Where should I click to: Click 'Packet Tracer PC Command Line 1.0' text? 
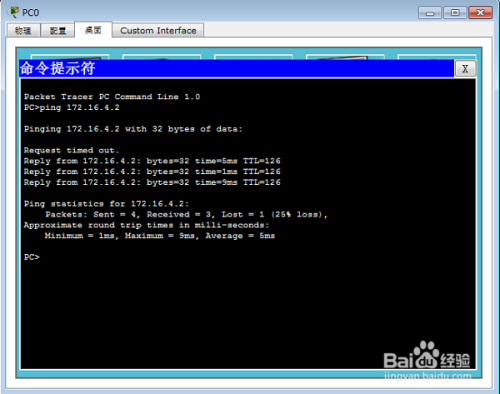pos(112,97)
